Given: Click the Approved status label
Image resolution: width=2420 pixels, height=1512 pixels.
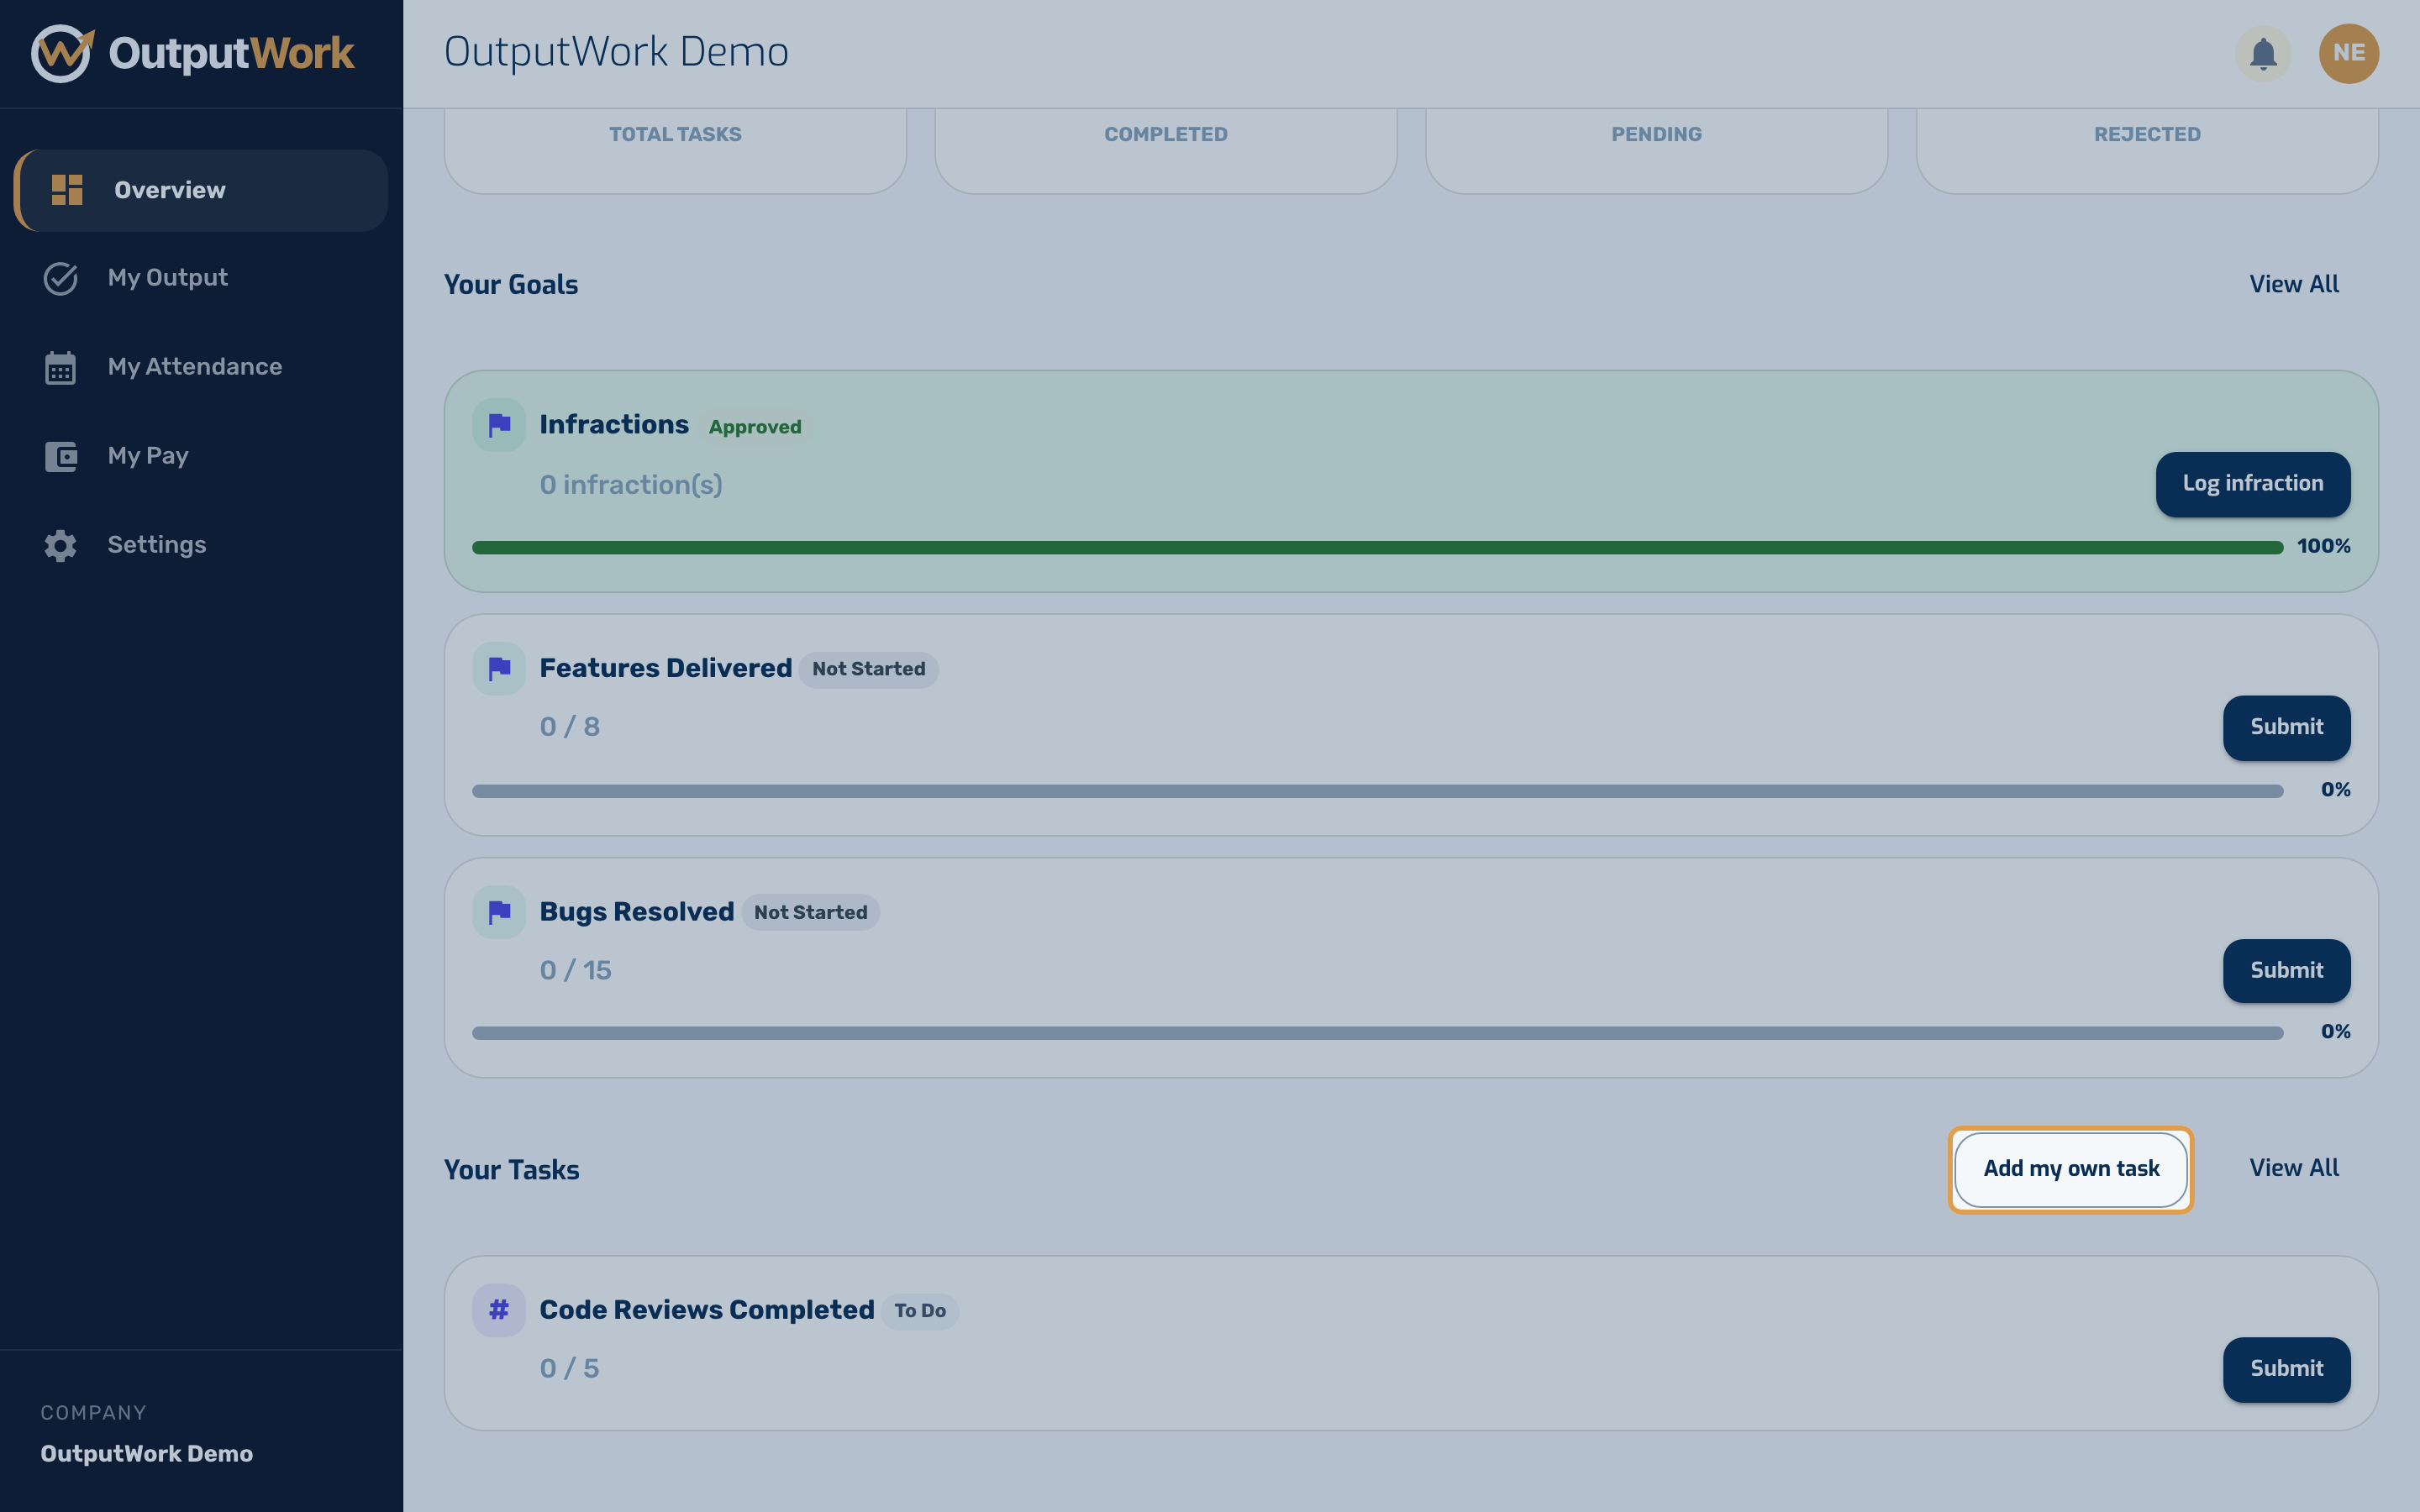Looking at the screenshot, I should click(755, 427).
